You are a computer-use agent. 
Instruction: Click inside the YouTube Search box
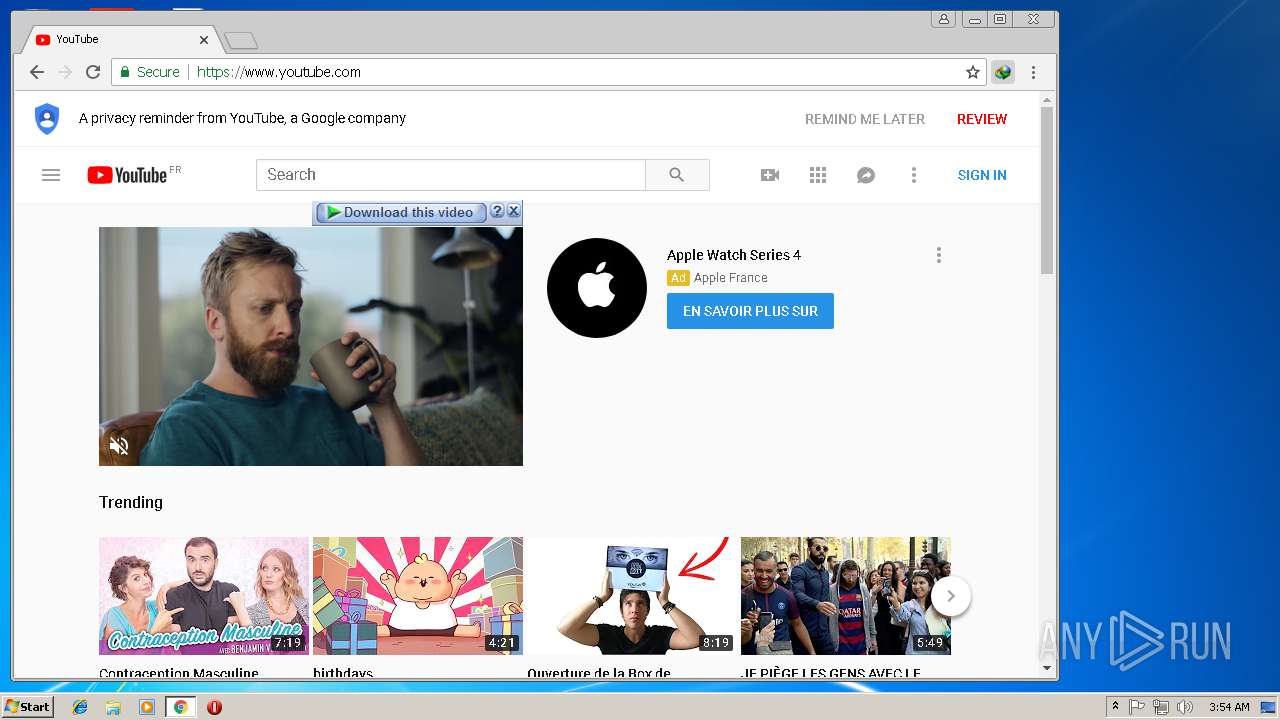point(451,175)
